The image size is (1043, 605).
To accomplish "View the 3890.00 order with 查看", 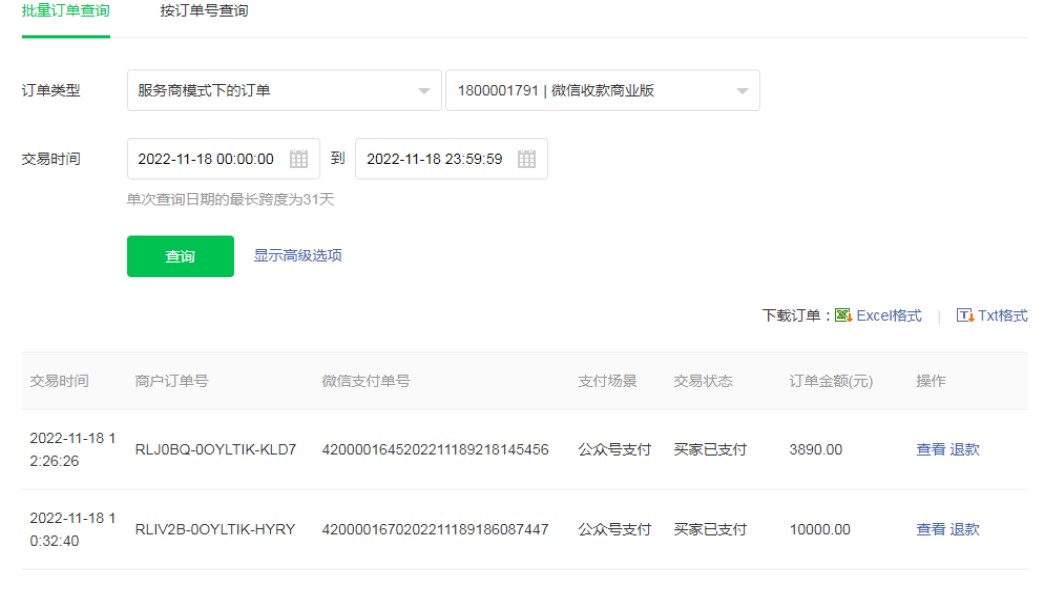I will (930, 450).
